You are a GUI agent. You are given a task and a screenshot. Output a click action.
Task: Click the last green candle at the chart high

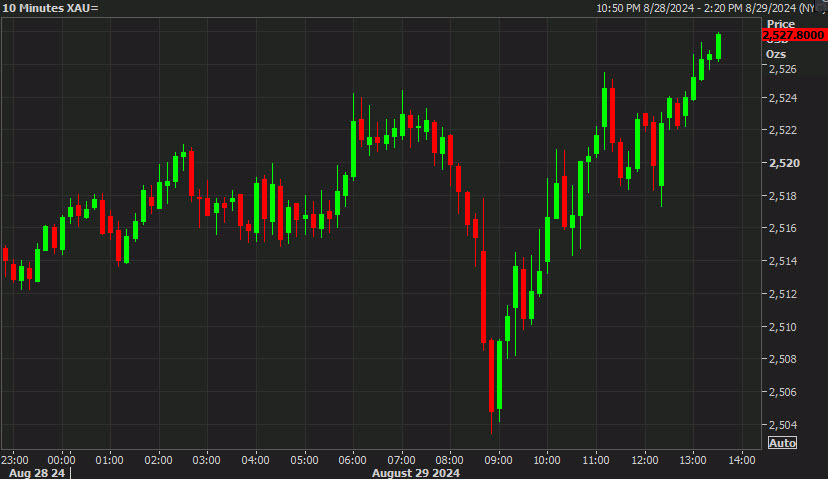pyautogui.click(x=719, y=46)
